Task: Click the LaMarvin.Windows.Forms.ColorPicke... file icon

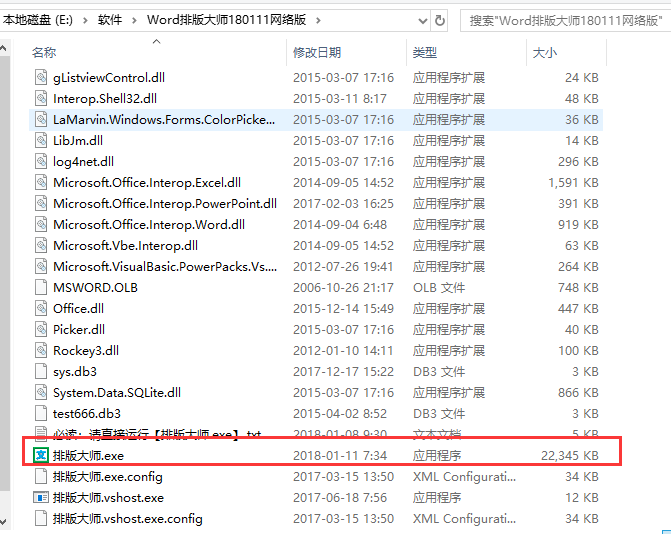Action: click(x=41, y=119)
